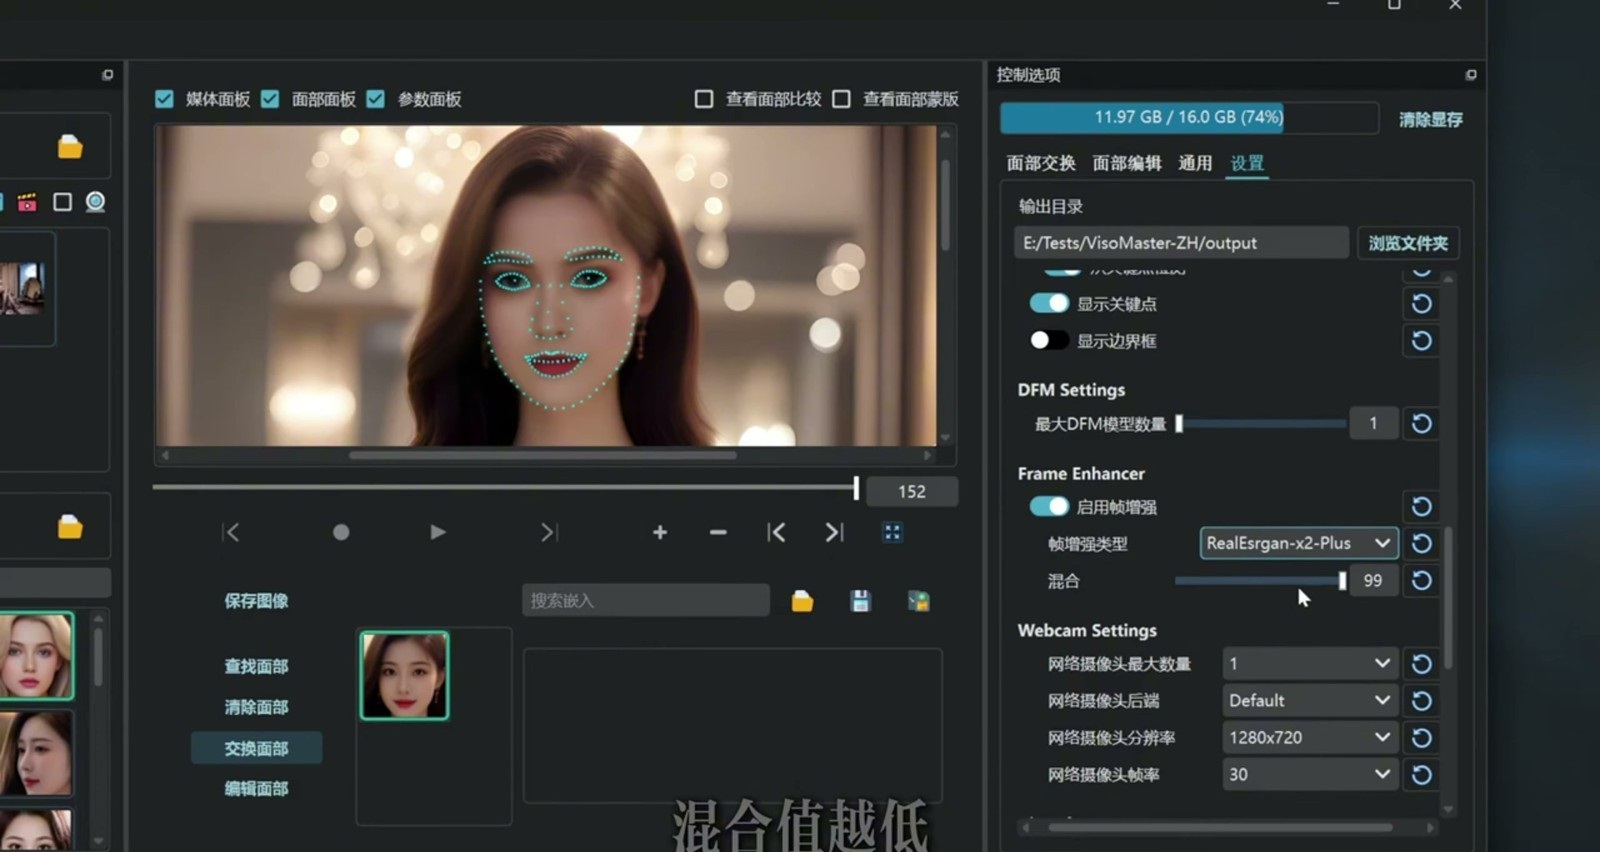Click the 浏览文件夹 button
The height and width of the screenshot is (852, 1600).
point(1408,243)
